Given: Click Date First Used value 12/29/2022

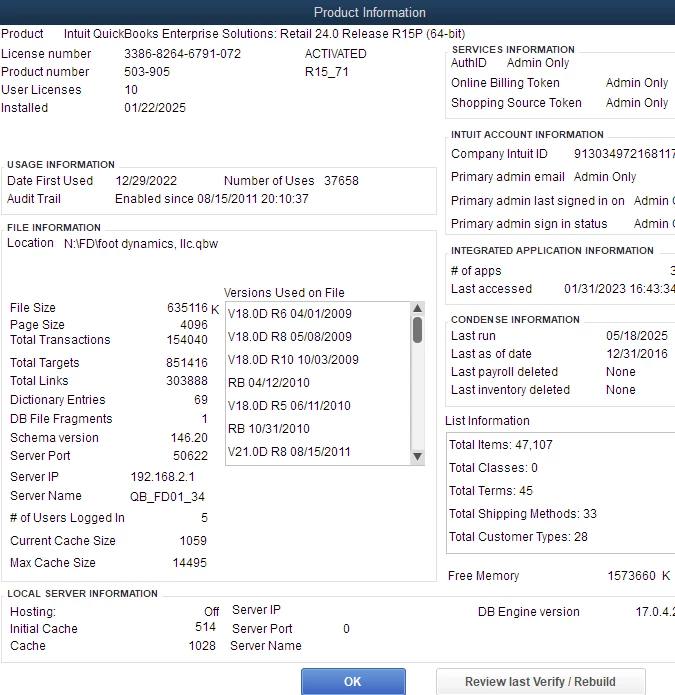Looking at the screenshot, I should [146, 181].
